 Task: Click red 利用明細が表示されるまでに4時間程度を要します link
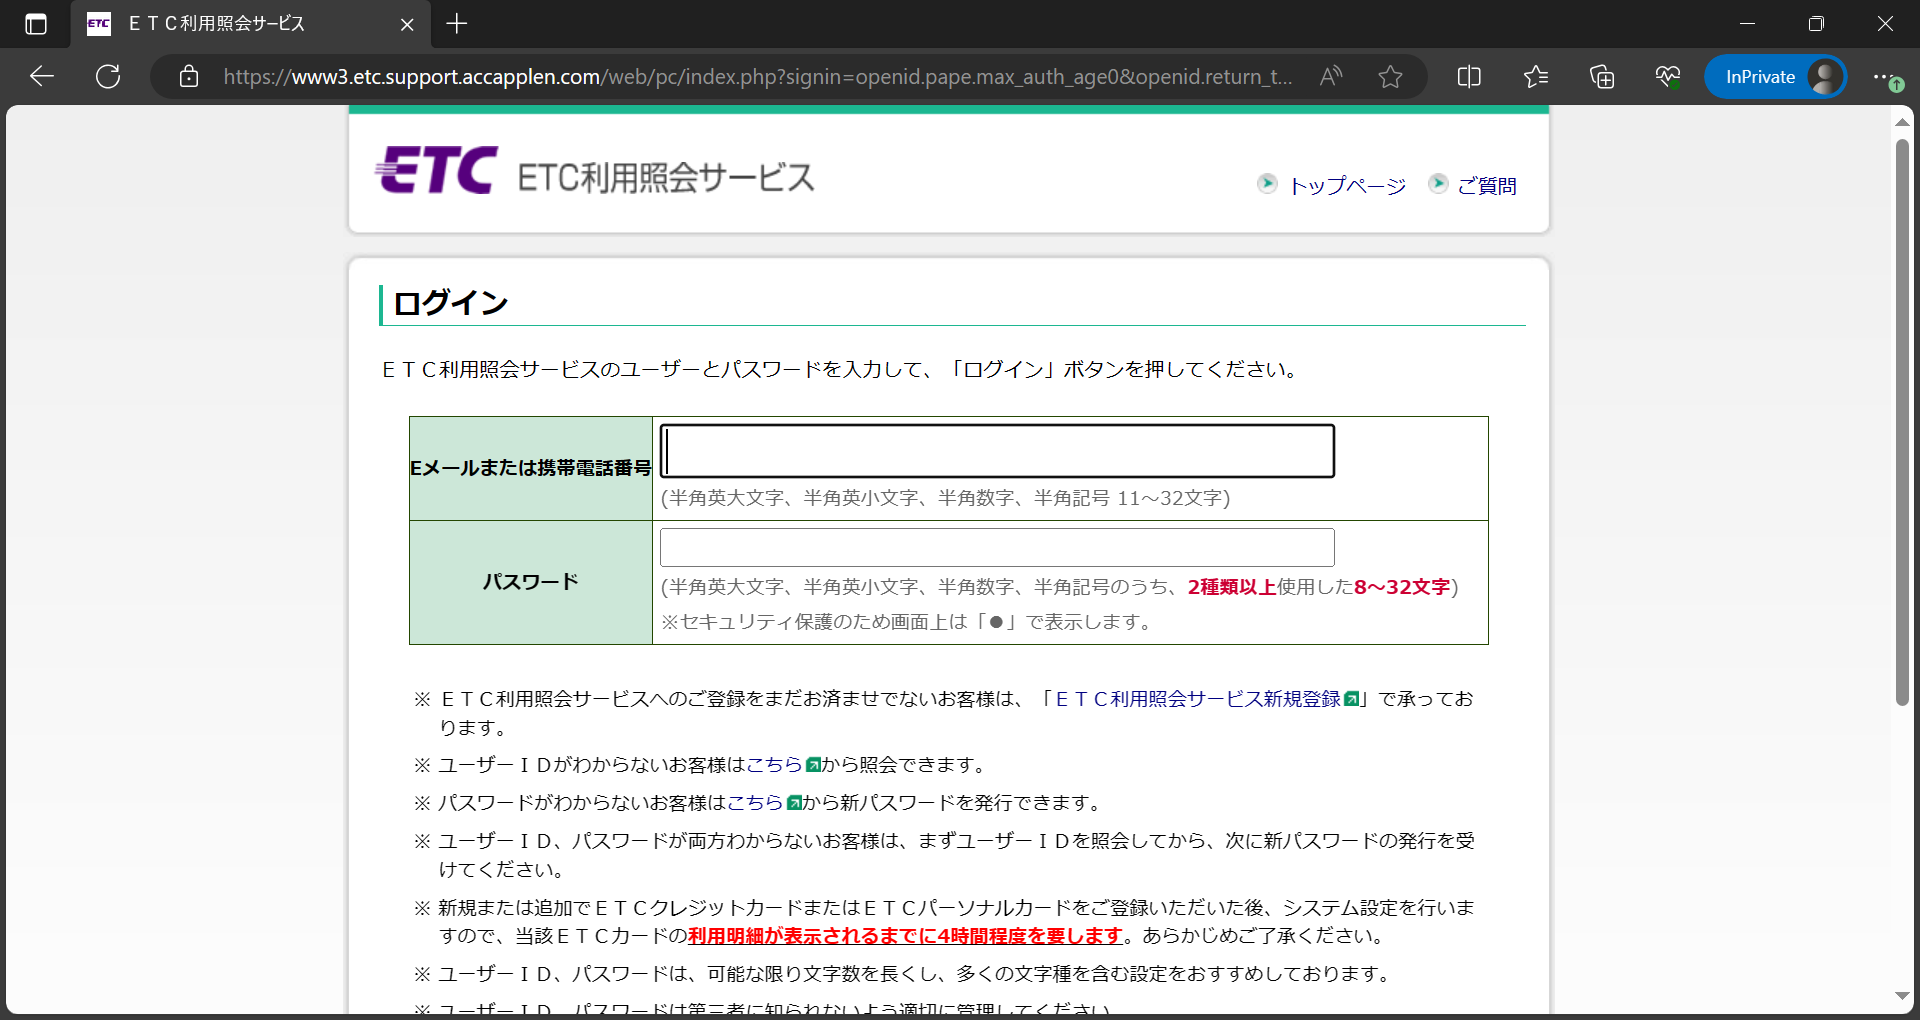[906, 936]
